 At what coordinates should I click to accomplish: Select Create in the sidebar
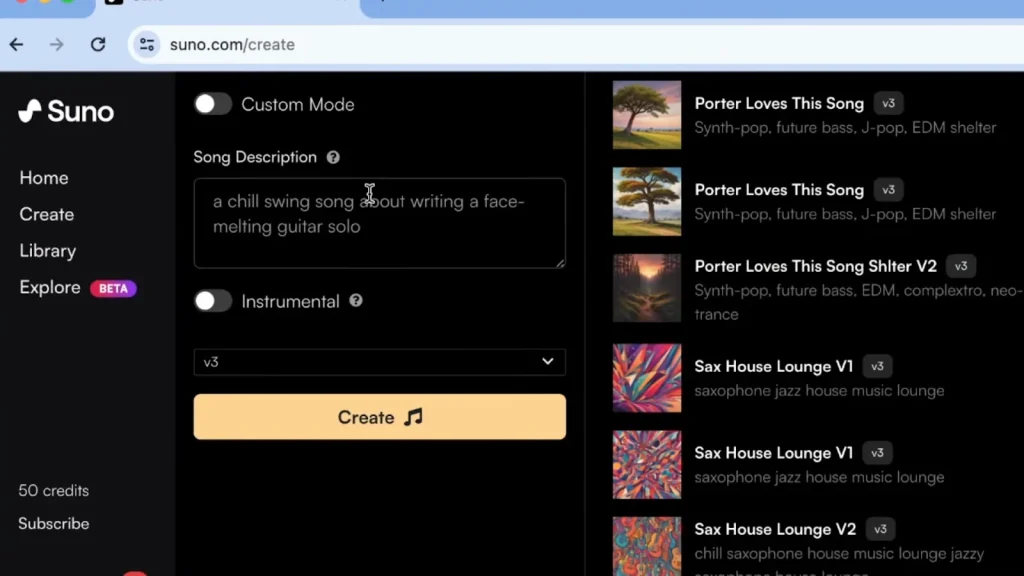point(46,214)
